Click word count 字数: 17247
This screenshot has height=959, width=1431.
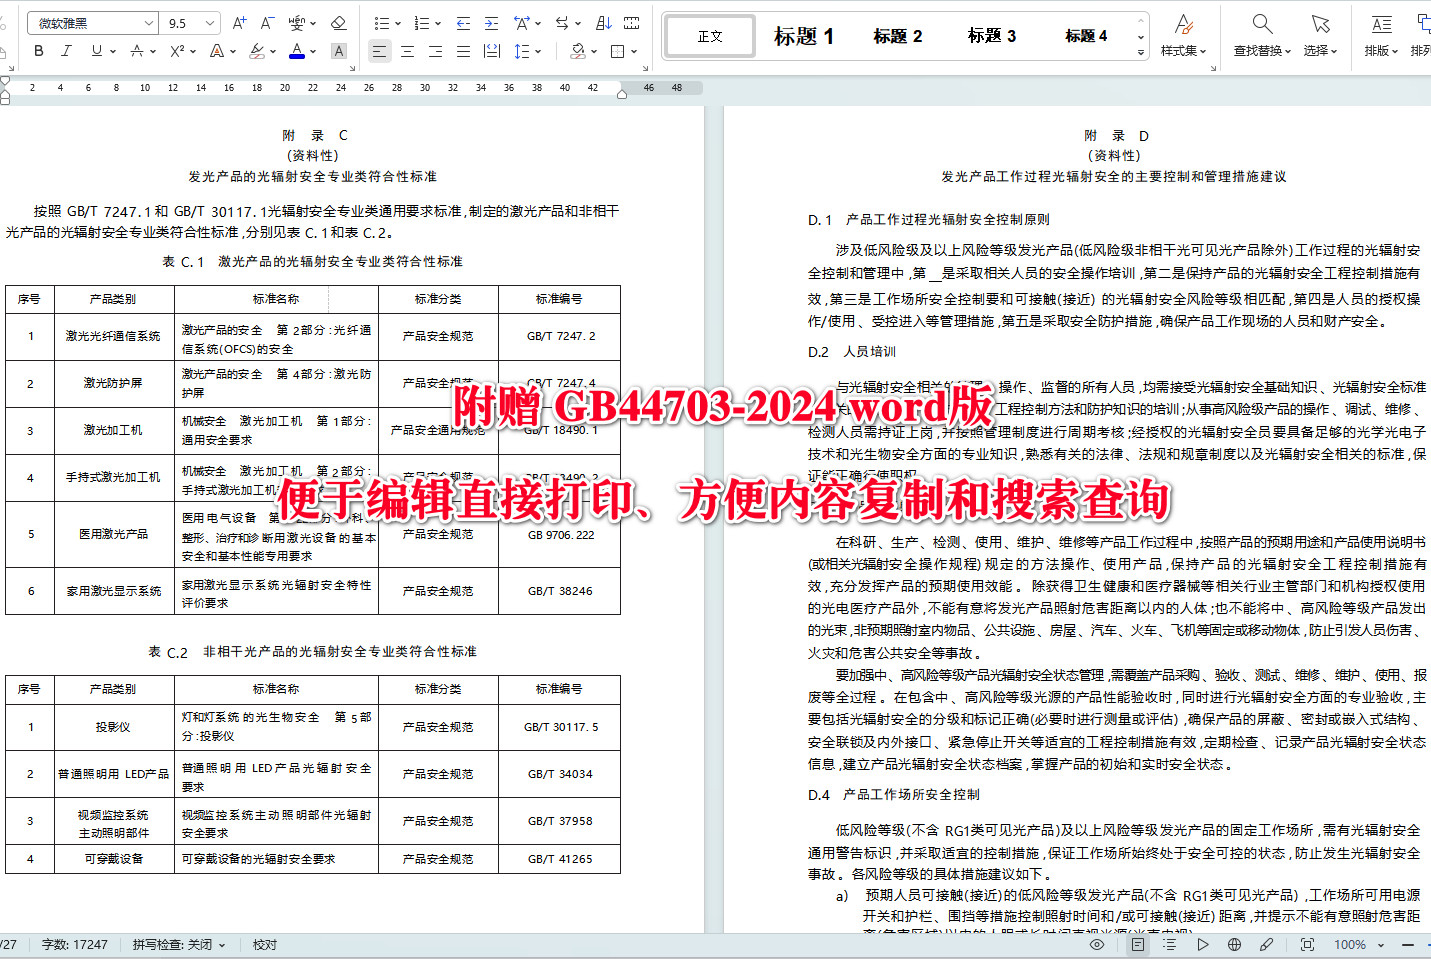[x=75, y=944]
